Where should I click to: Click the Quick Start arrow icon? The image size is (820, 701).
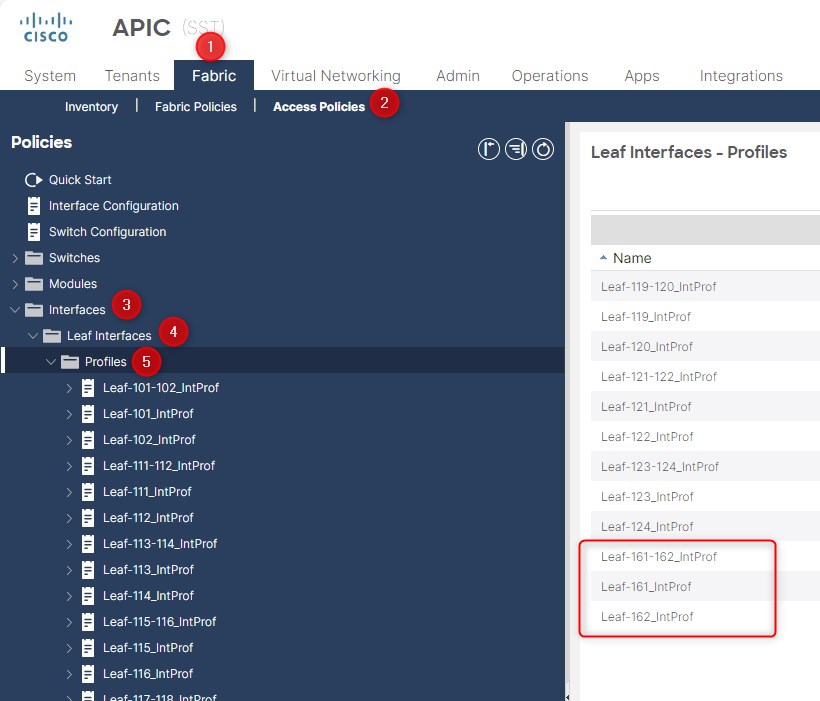point(33,180)
